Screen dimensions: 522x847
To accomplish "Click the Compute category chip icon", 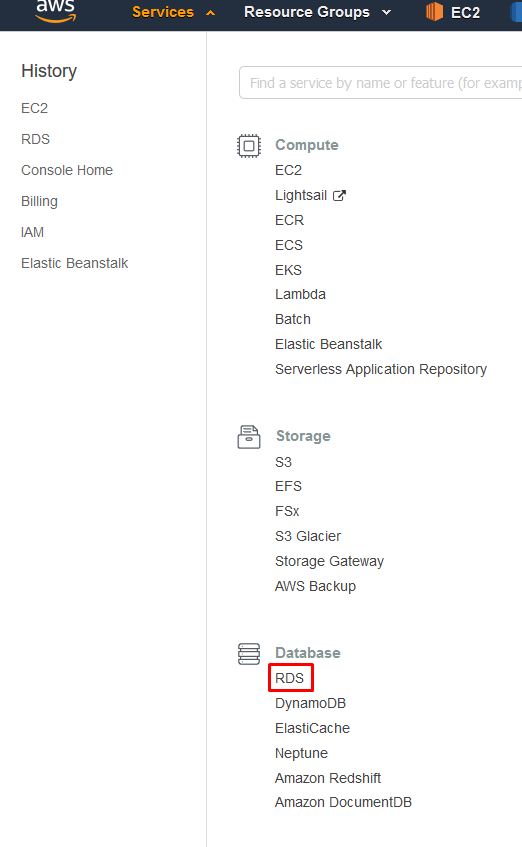I will [x=249, y=146].
